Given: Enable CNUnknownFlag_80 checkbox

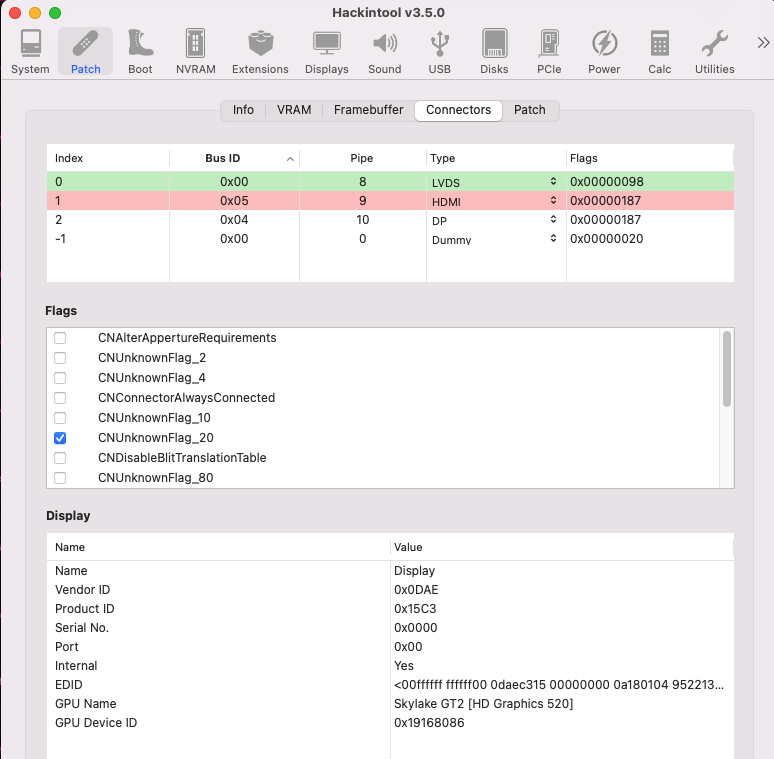Looking at the screenshot, I should (60, 478).
